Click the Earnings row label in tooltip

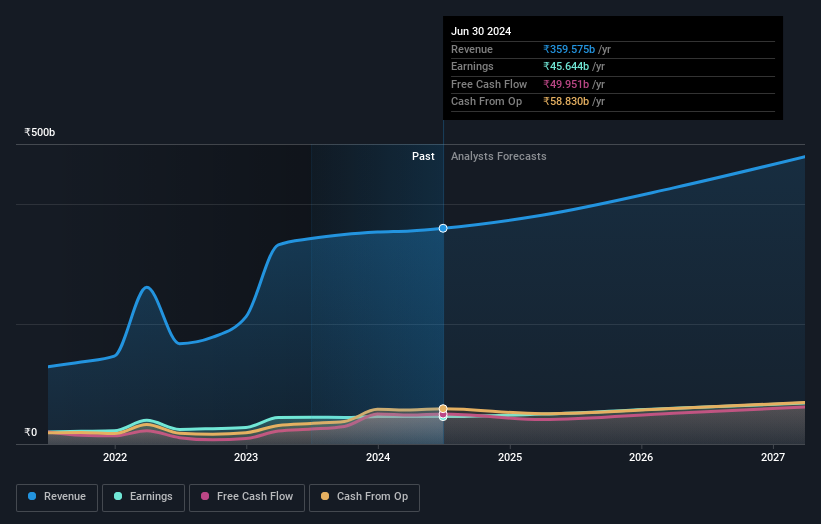tap(472, 66)
